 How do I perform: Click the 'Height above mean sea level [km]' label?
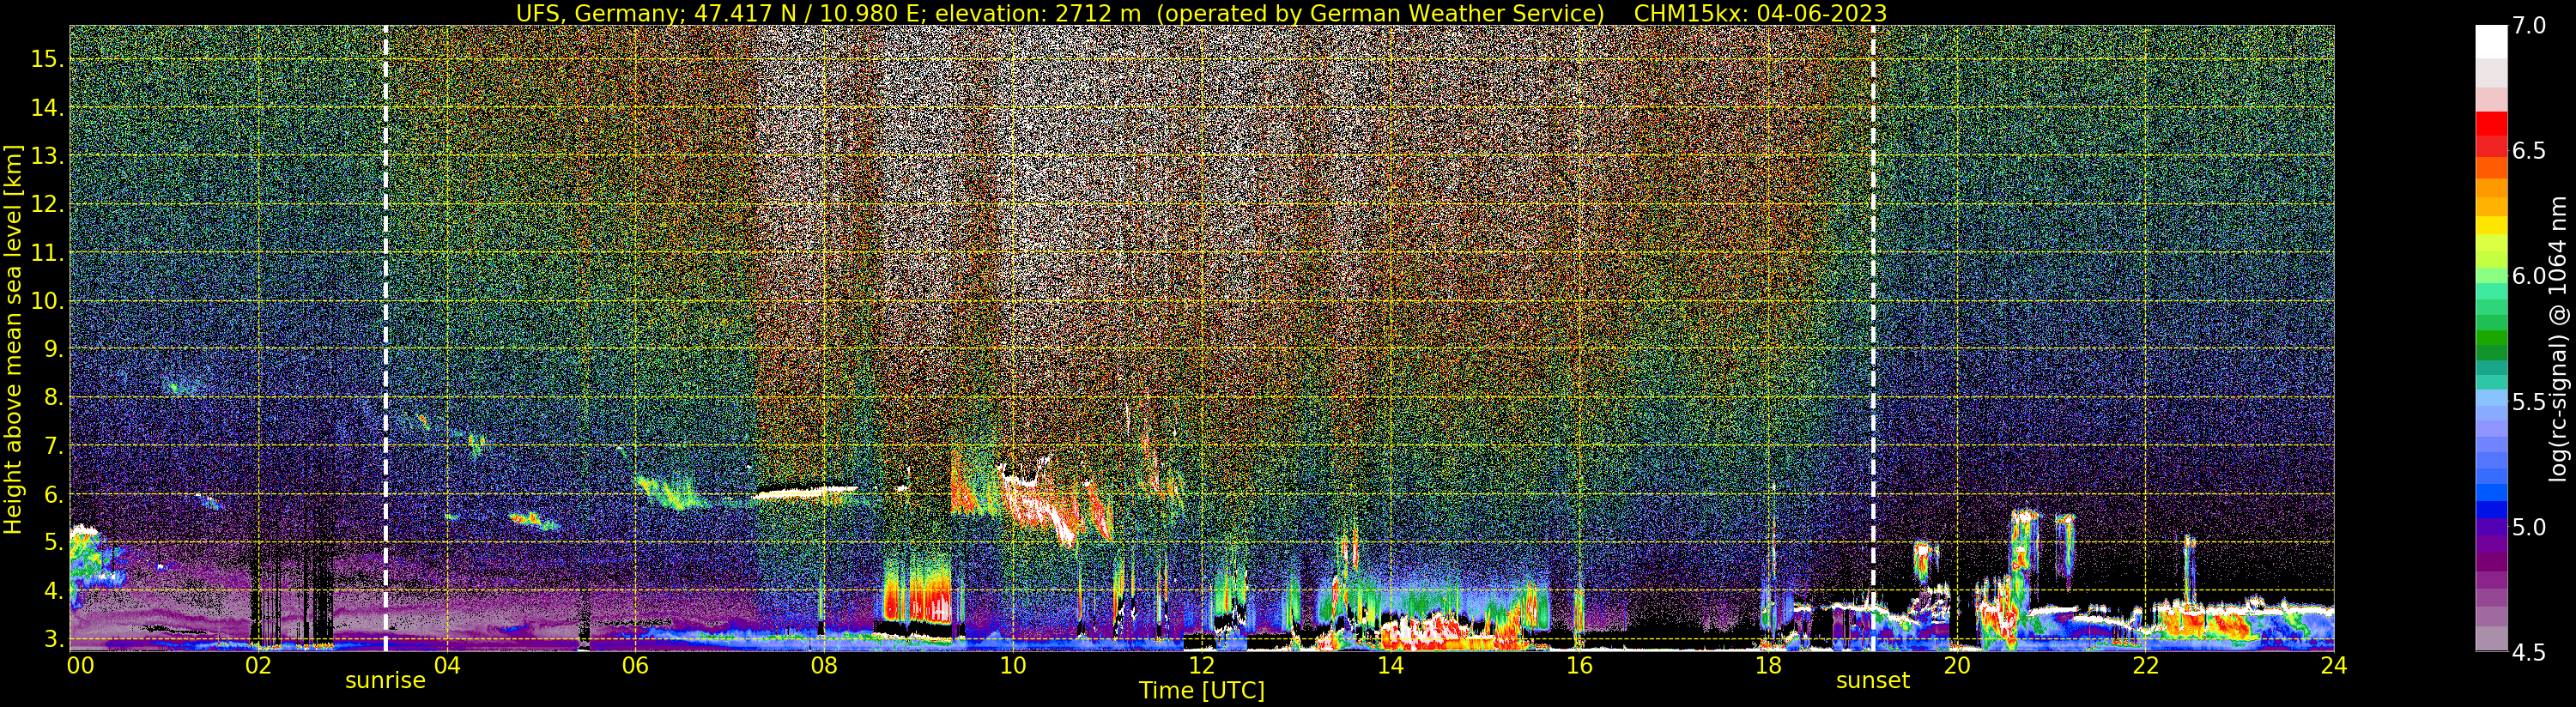(13, 339)
